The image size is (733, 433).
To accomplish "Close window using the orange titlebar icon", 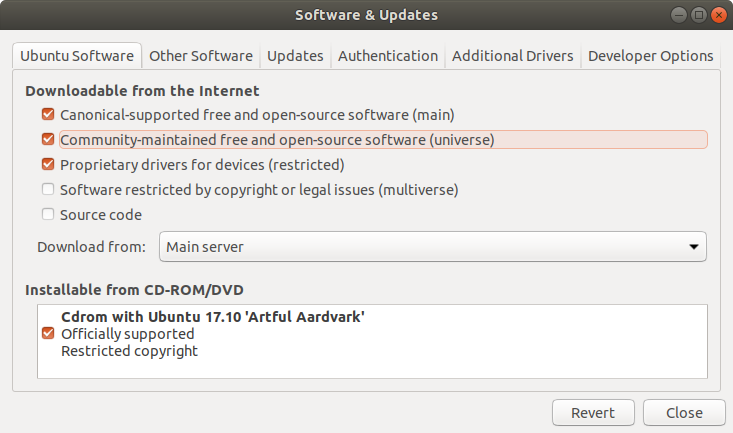I will tap(719, 15).
